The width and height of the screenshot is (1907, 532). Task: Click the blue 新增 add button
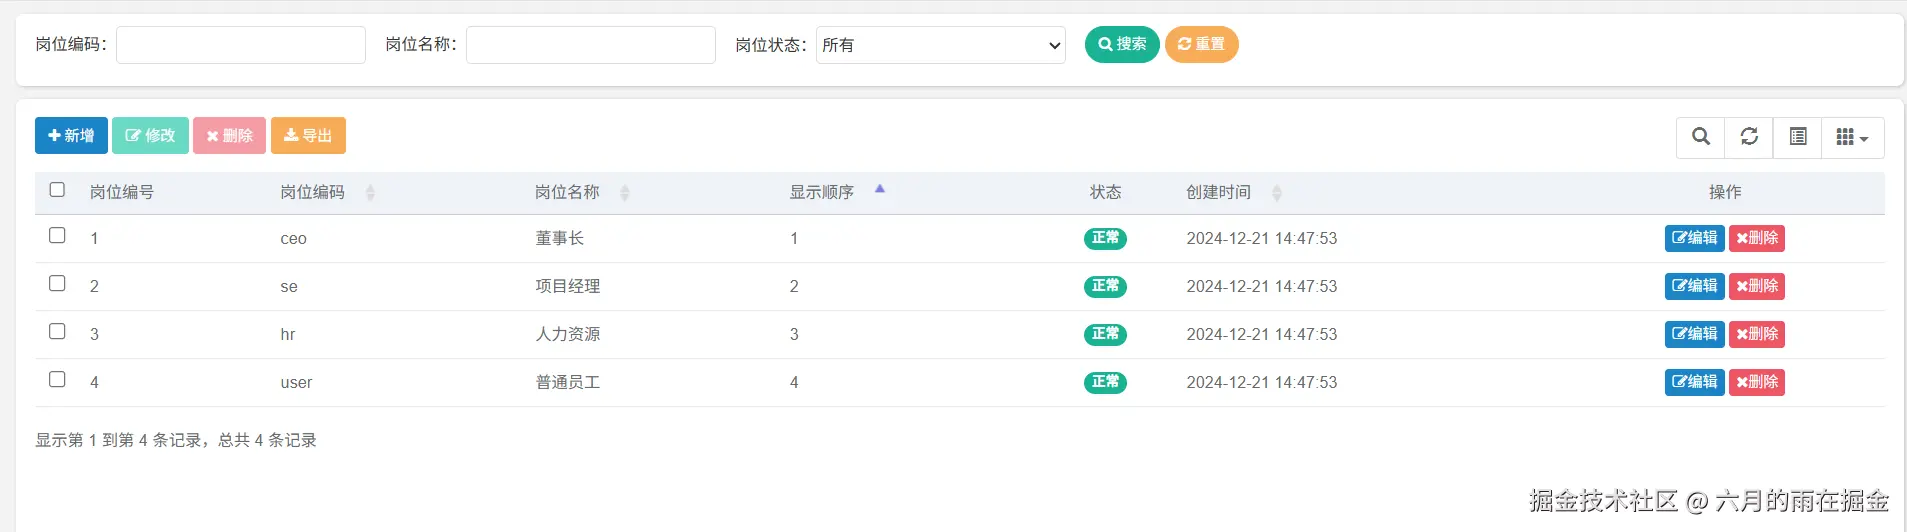(71, 136)
